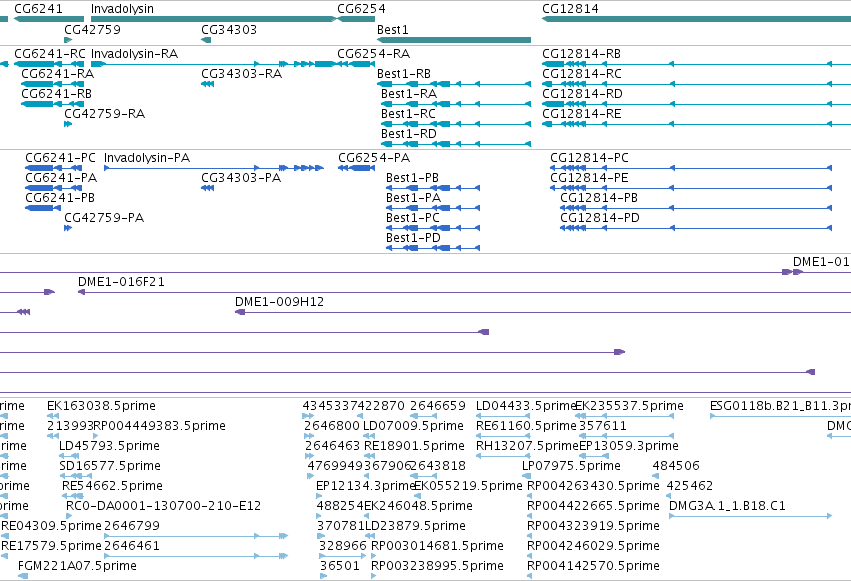851x581 pixels.
Task: Click transcript label Invadolysin-RA
Action: tap(135, 54)
